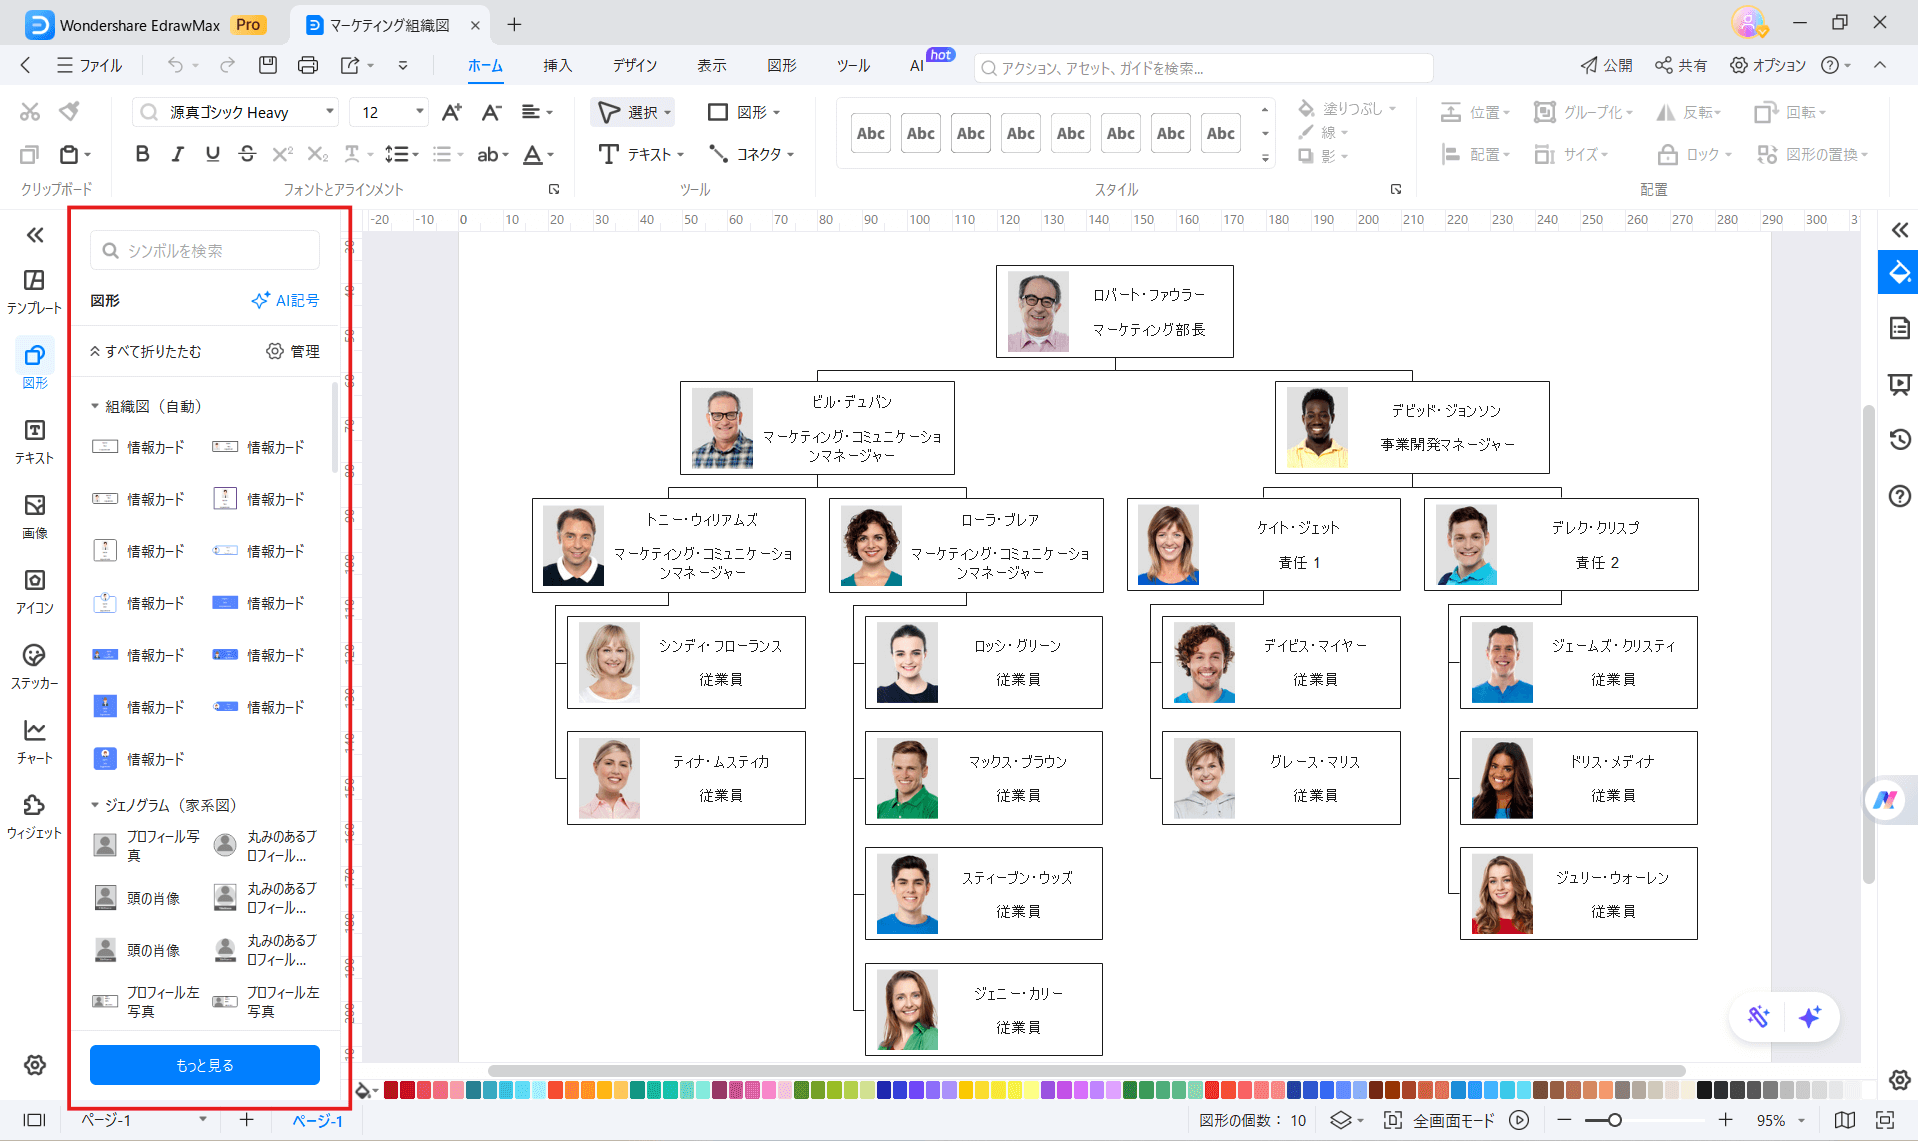
Task: Select the 選択 selection tool
Action: (632, 112)
